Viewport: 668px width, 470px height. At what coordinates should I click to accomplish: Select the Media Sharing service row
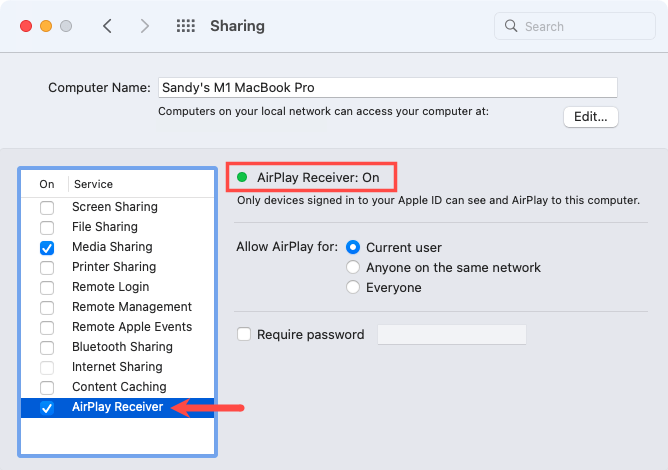coord(118,247)
